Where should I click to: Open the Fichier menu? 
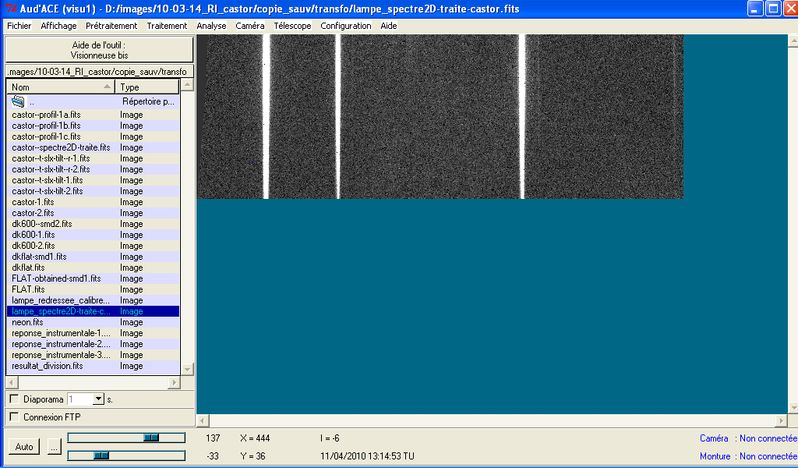pyautogui.click(x=19, y=25)
